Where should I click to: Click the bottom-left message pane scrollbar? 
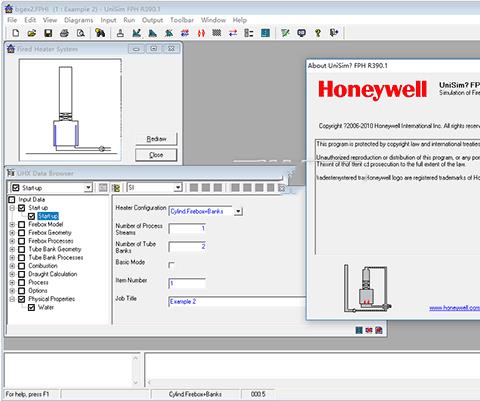[135, 370]
